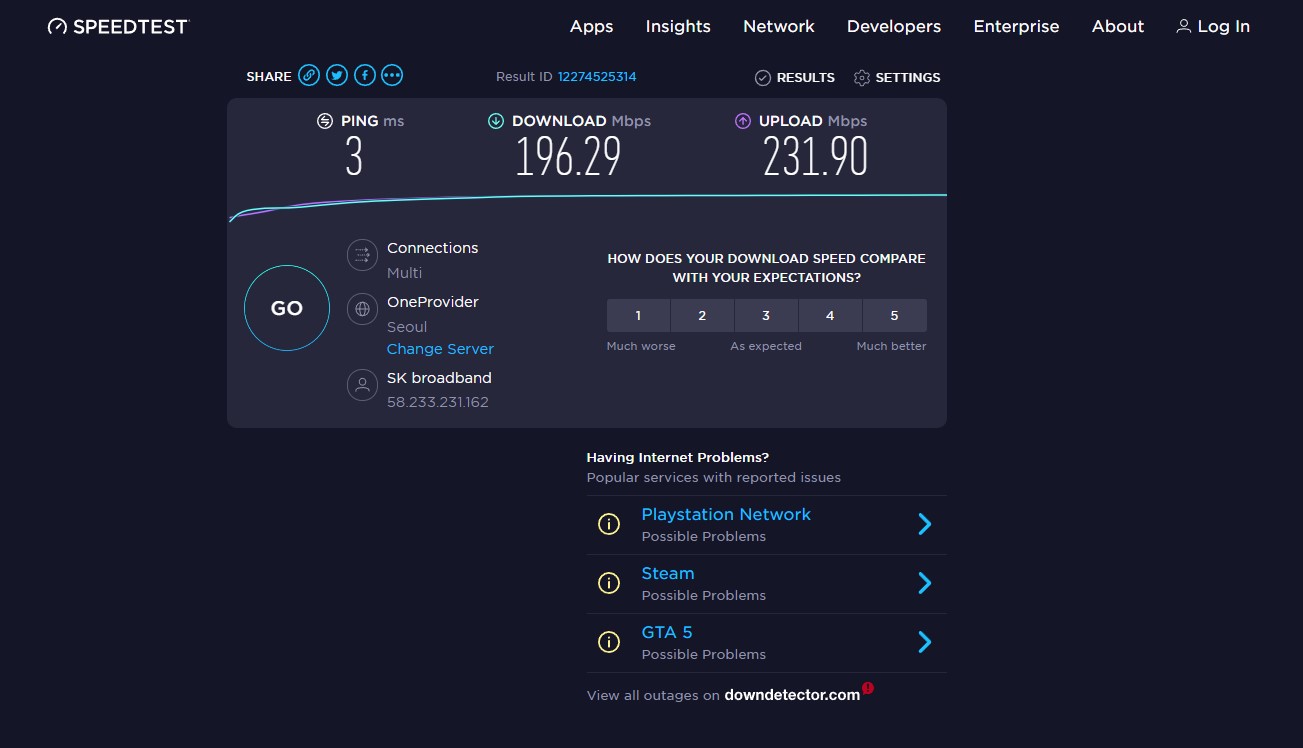Viewport: 1303px width, 748px height.
Task: Click the SHARE label
Action: (269, 77)
